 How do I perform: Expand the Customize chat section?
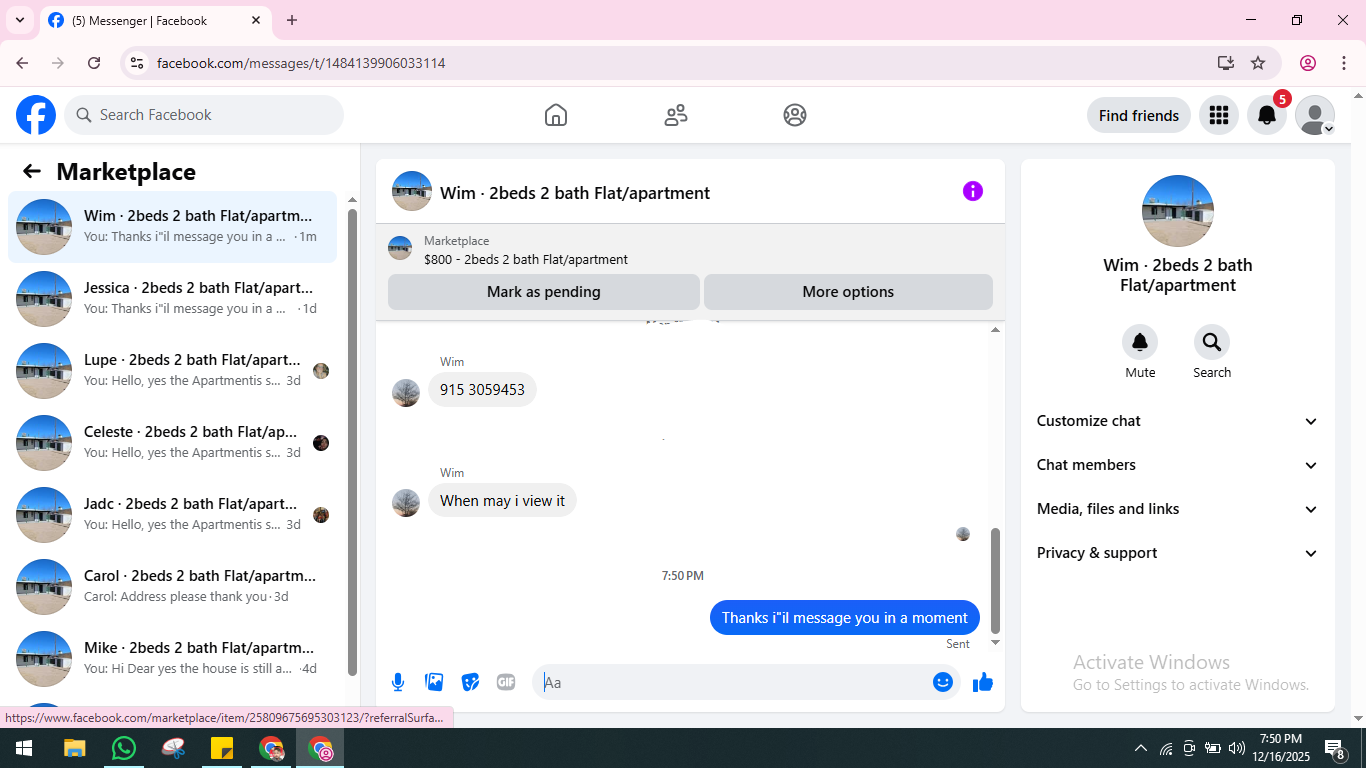coord(1178,421)
